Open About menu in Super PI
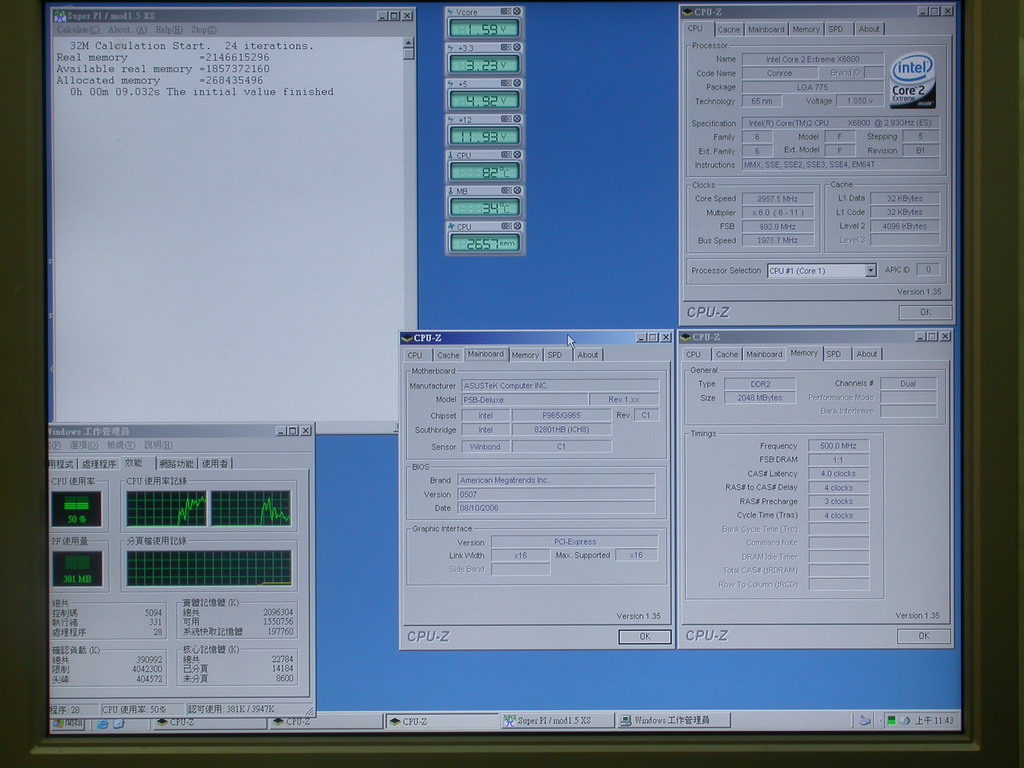Viewport: 1024px width, 768px height. (127, 30)
